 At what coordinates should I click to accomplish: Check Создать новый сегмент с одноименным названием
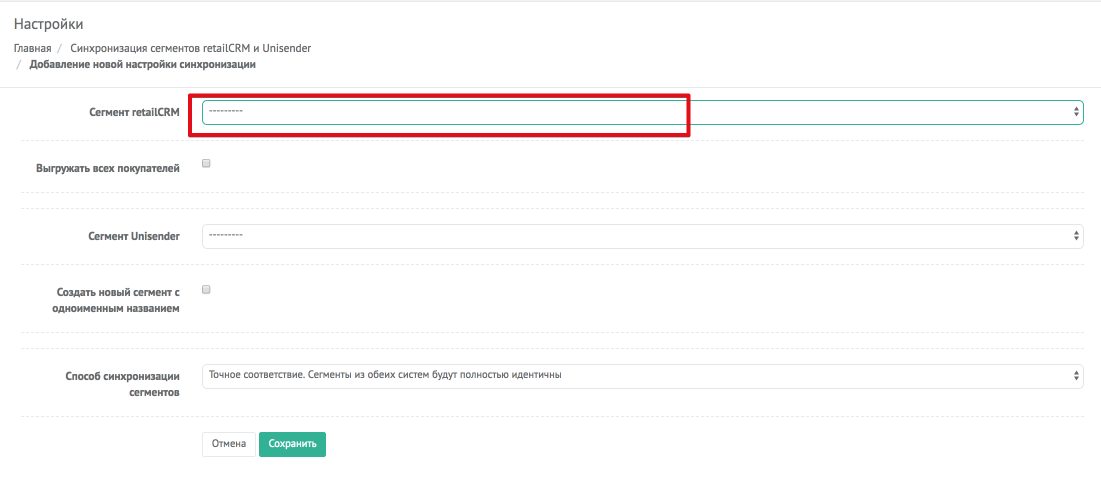tap(206, 289)
